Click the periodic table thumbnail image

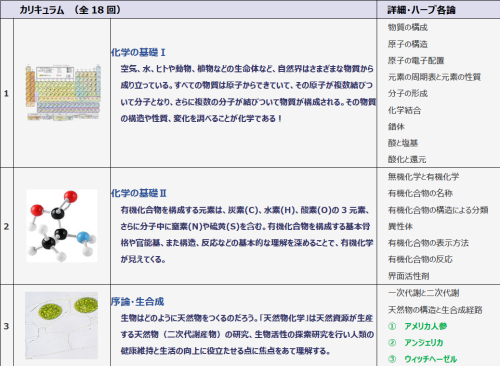point(63,92)
